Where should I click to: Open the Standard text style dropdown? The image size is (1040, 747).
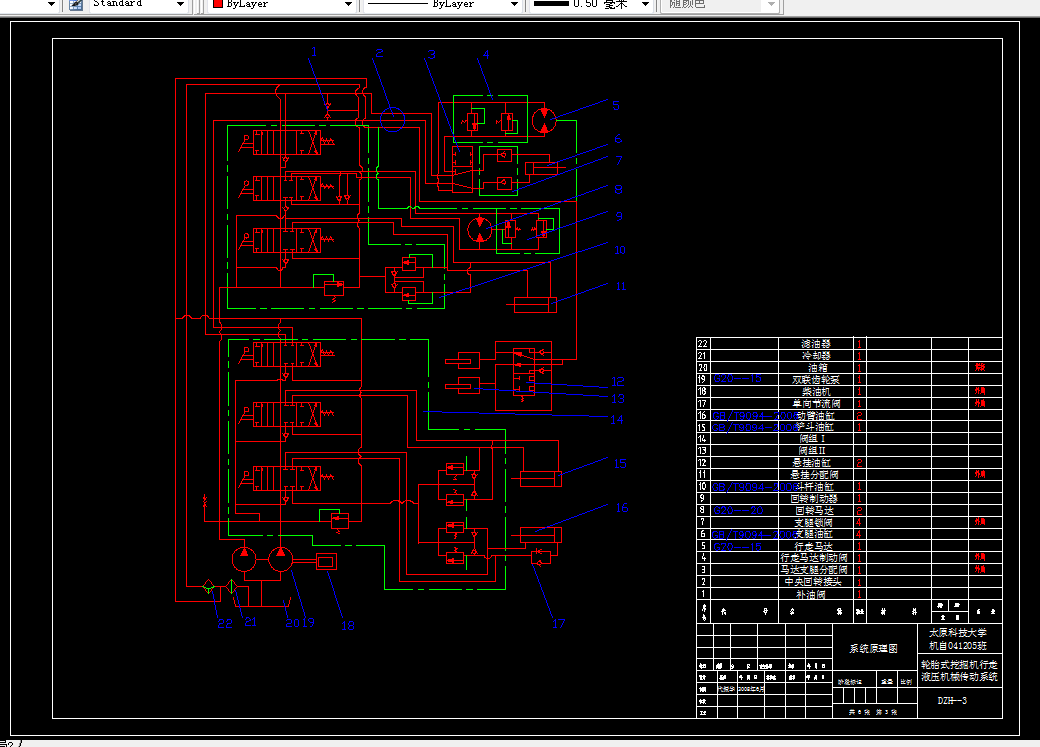180,5
